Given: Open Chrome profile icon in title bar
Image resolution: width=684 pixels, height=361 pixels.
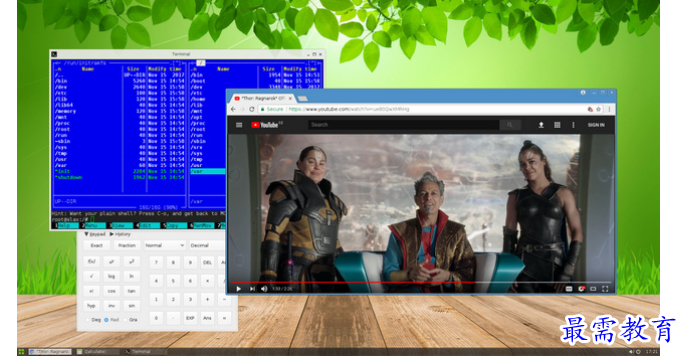Looking at the screenshot, I should click(583, 93).
